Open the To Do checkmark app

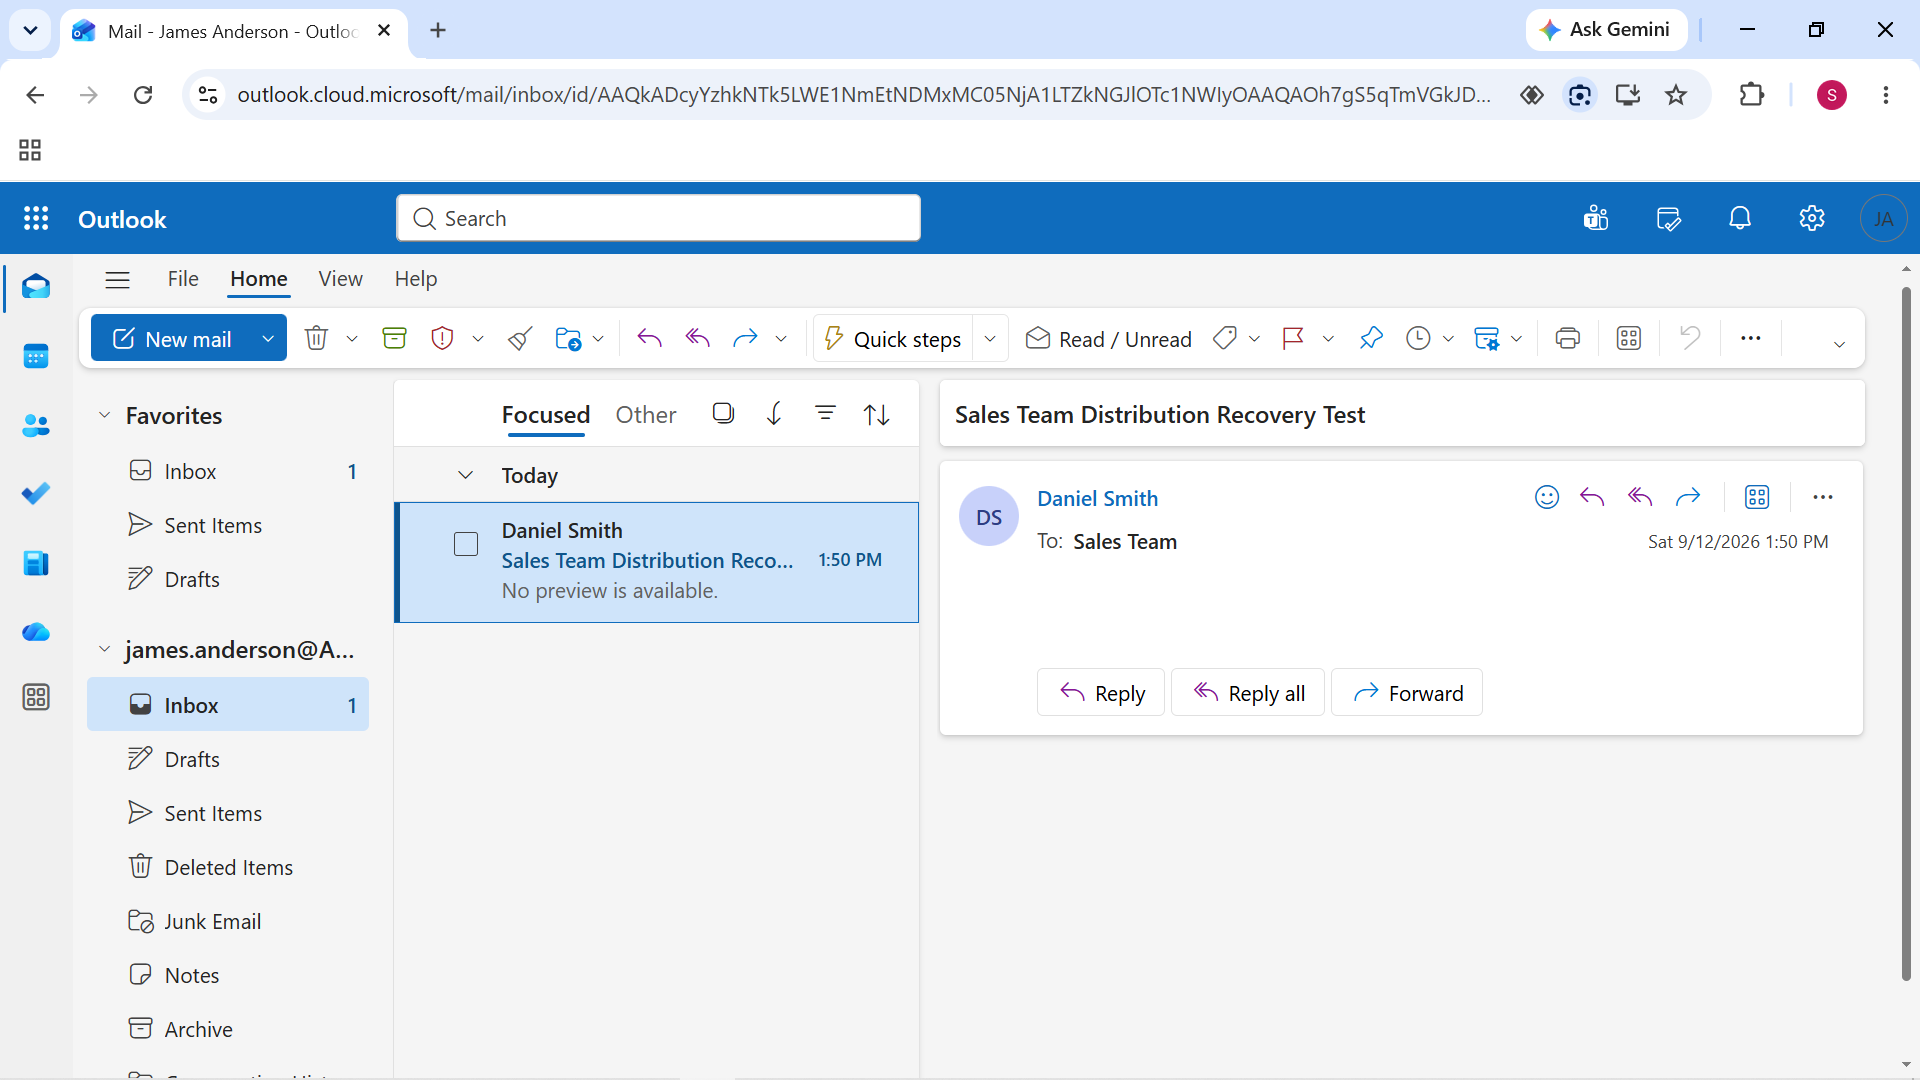click(x=36, y=494)
